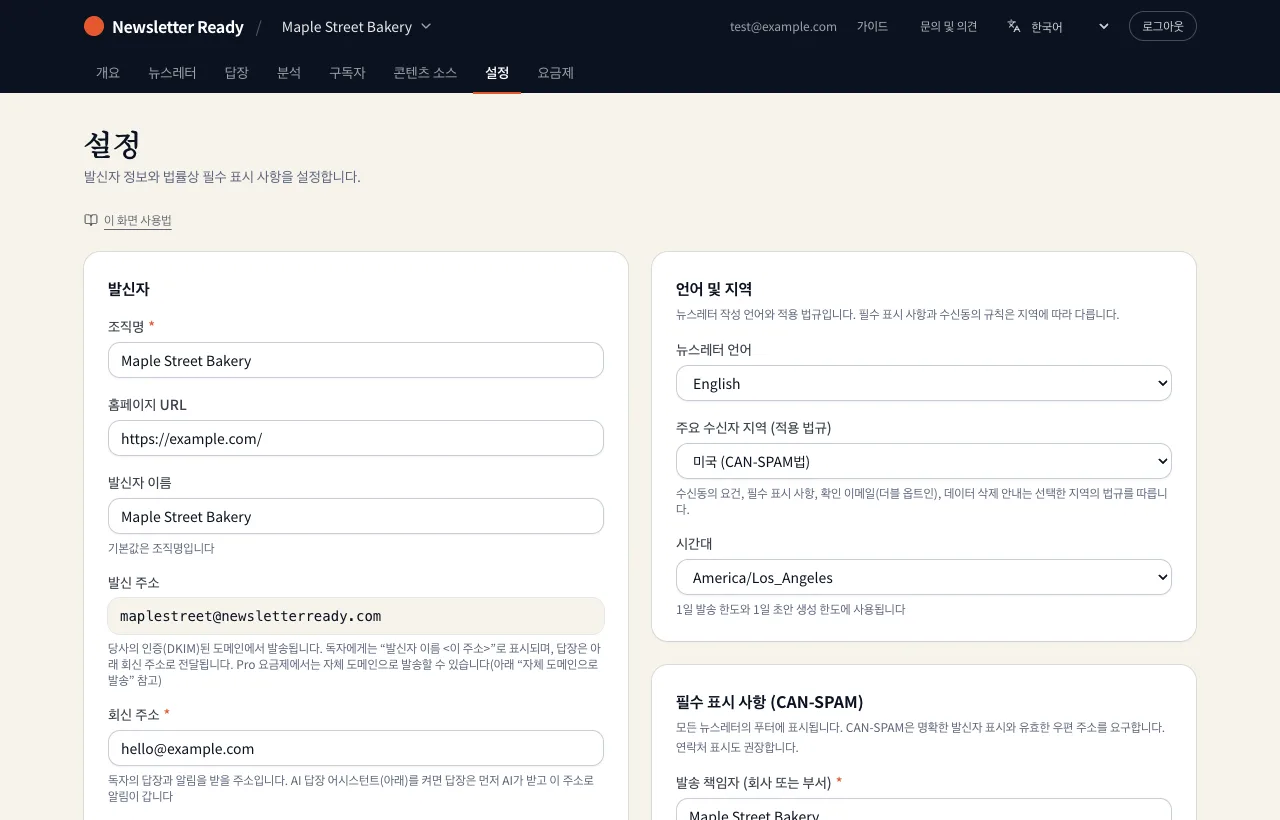Screen dimensions: 1280x820
Task: Click the 필수 표시 사항 (CAN-SPAM) heading
Action: [x=769, y=701]
